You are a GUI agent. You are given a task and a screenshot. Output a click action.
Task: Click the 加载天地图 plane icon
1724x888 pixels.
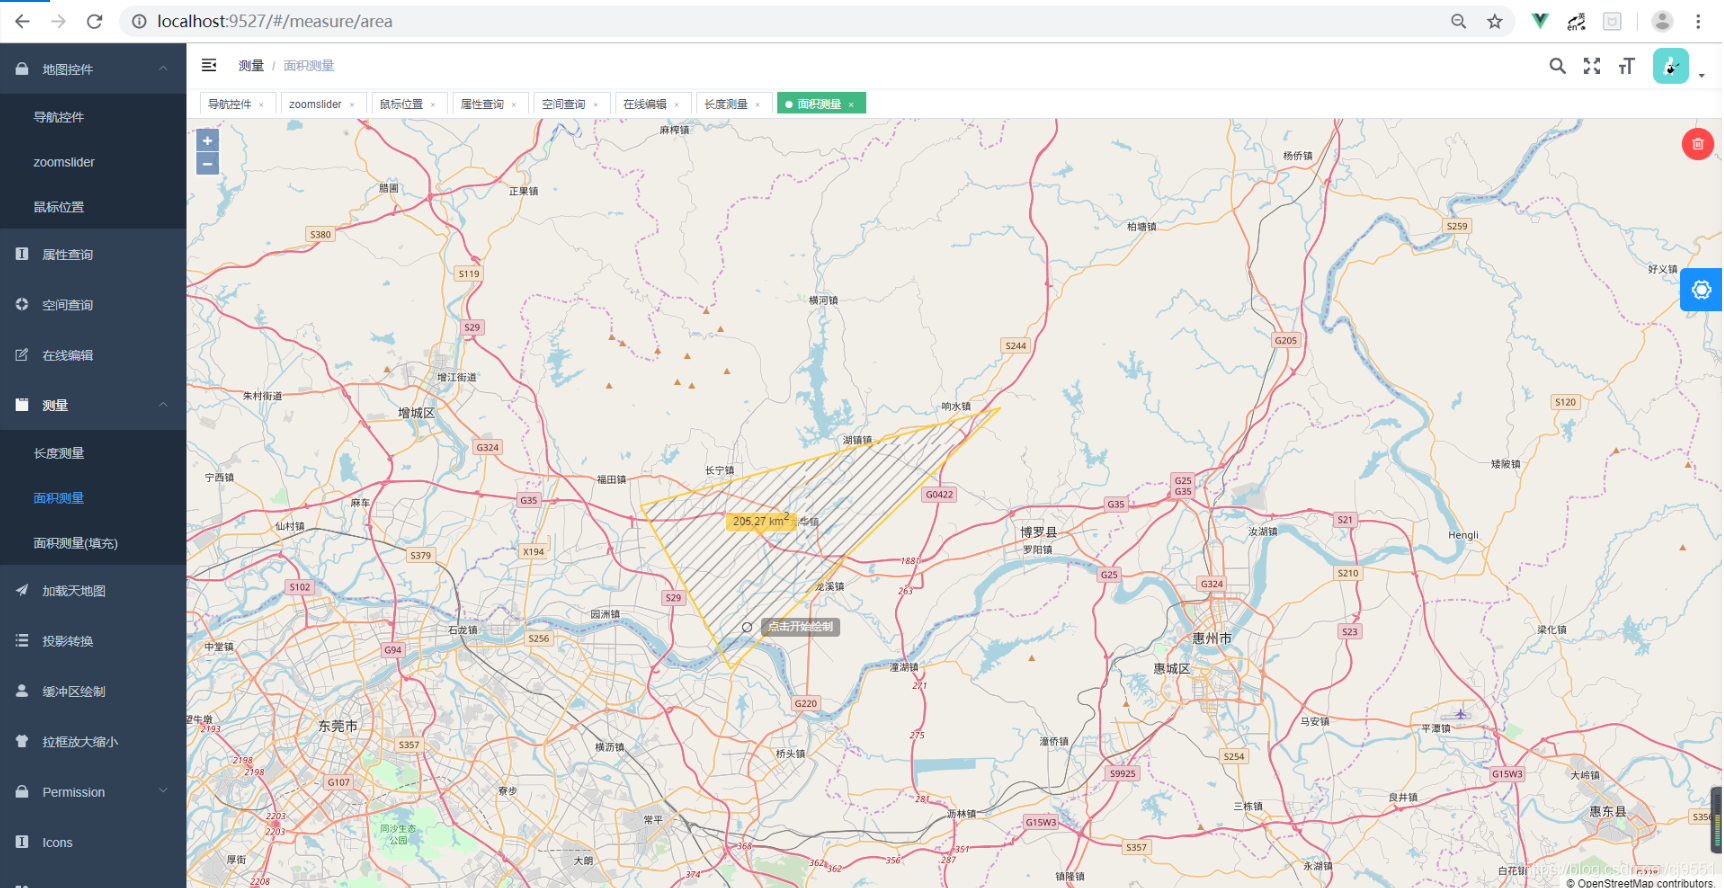tap(22, 590)
